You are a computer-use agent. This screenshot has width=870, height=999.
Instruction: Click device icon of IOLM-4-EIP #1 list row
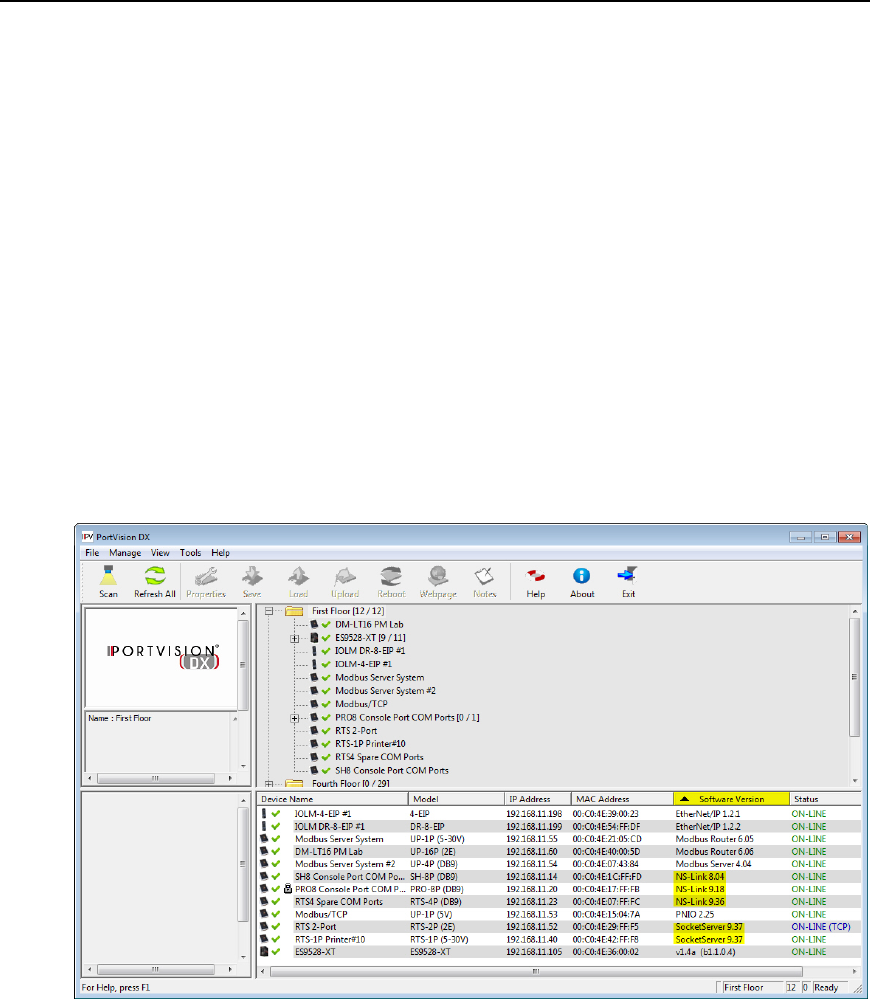coord(264,814)
